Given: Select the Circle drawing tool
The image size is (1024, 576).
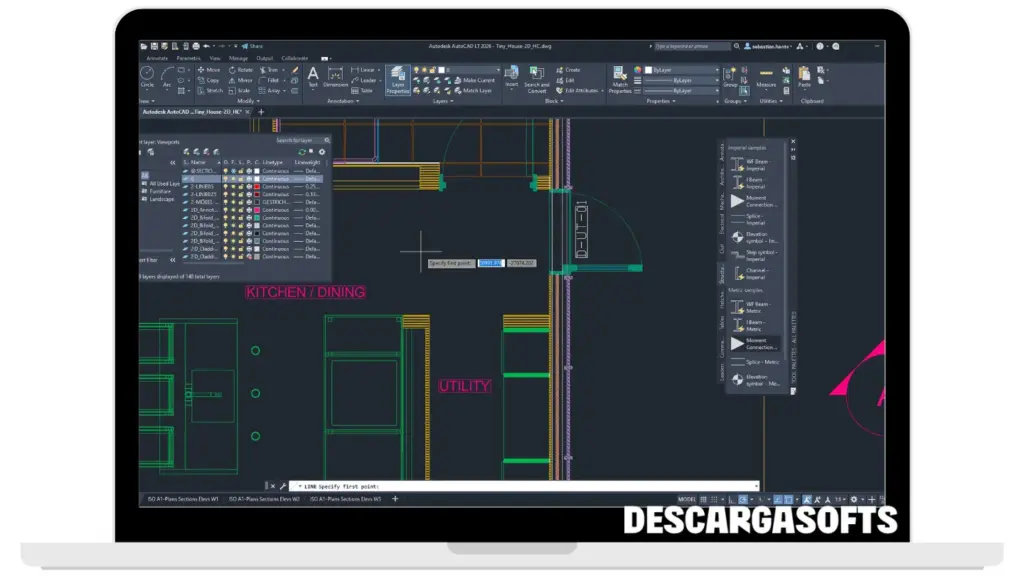Looking at the screenshot, I should click(x=147, y=77).
